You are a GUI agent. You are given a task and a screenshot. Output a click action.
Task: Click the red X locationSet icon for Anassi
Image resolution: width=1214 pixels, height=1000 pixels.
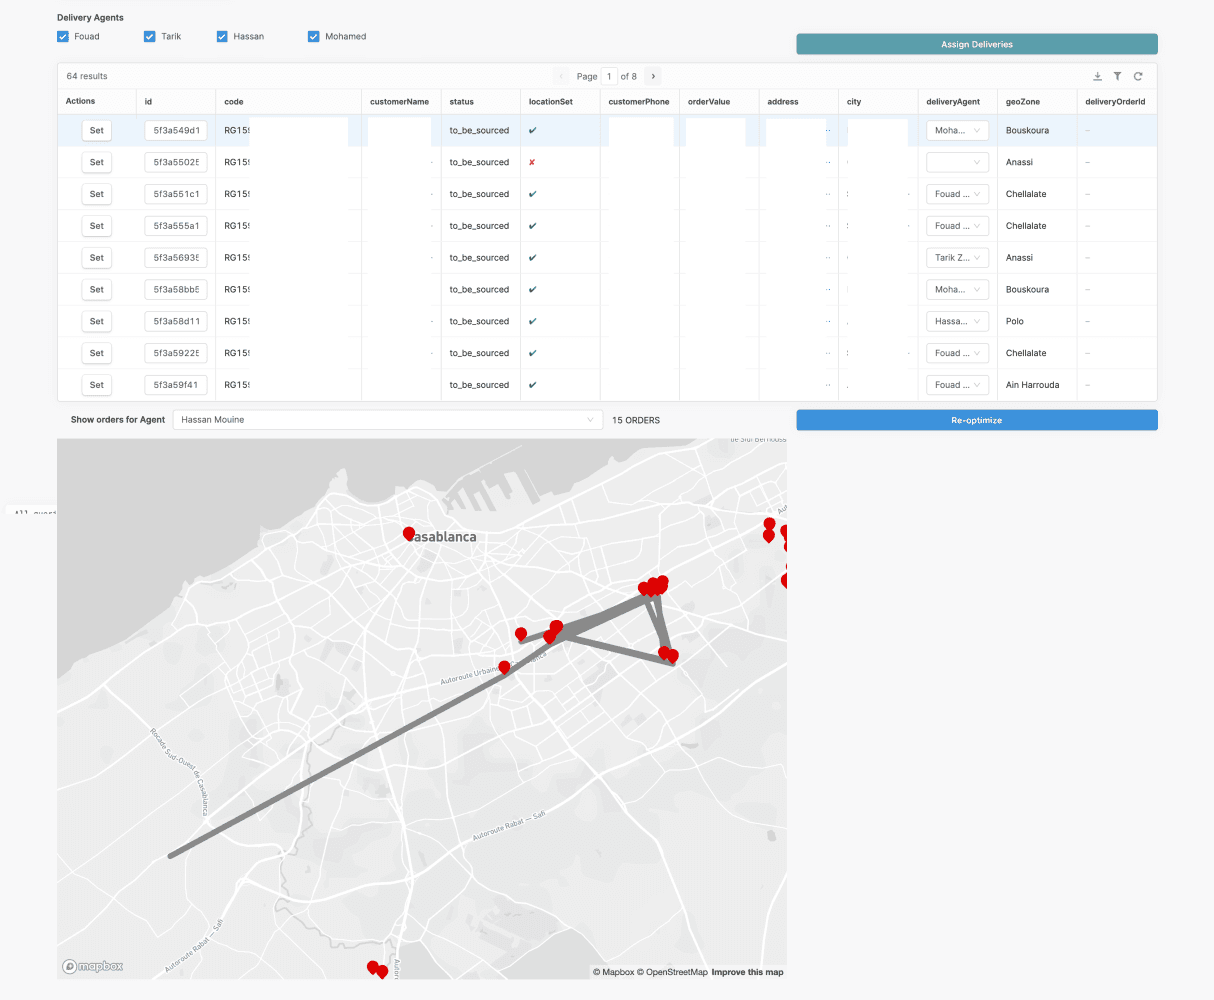point(532,162)
